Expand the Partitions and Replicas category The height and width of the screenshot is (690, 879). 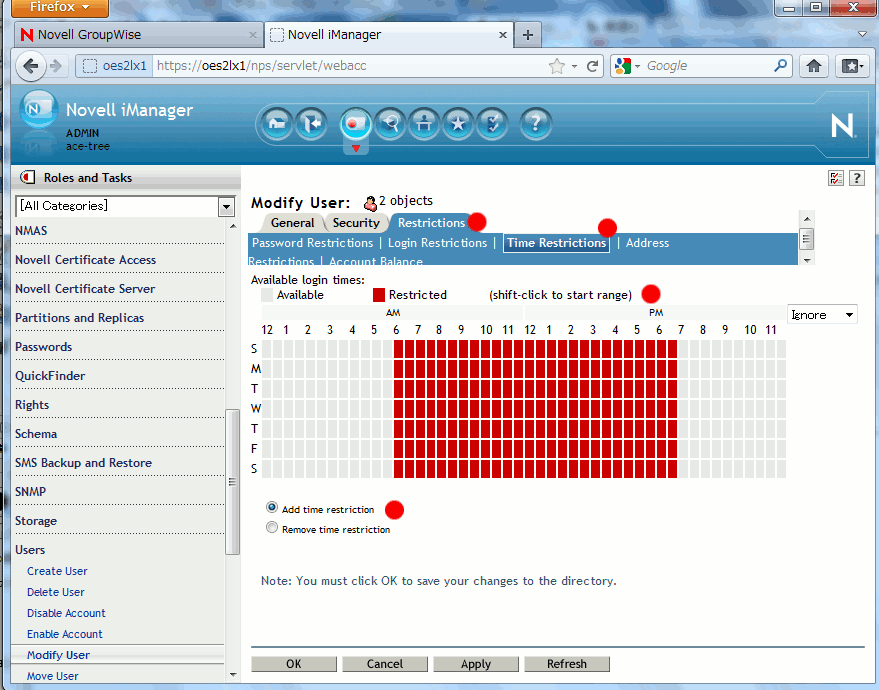(80, 318)
